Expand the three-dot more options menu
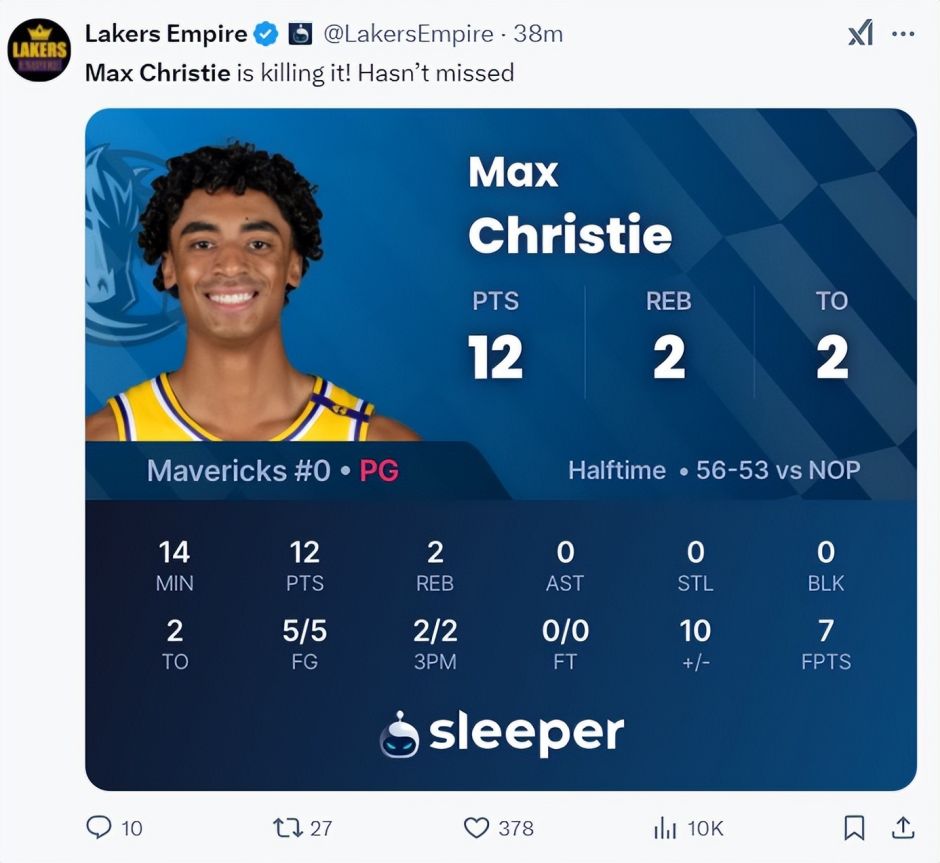 pos(903,34)
